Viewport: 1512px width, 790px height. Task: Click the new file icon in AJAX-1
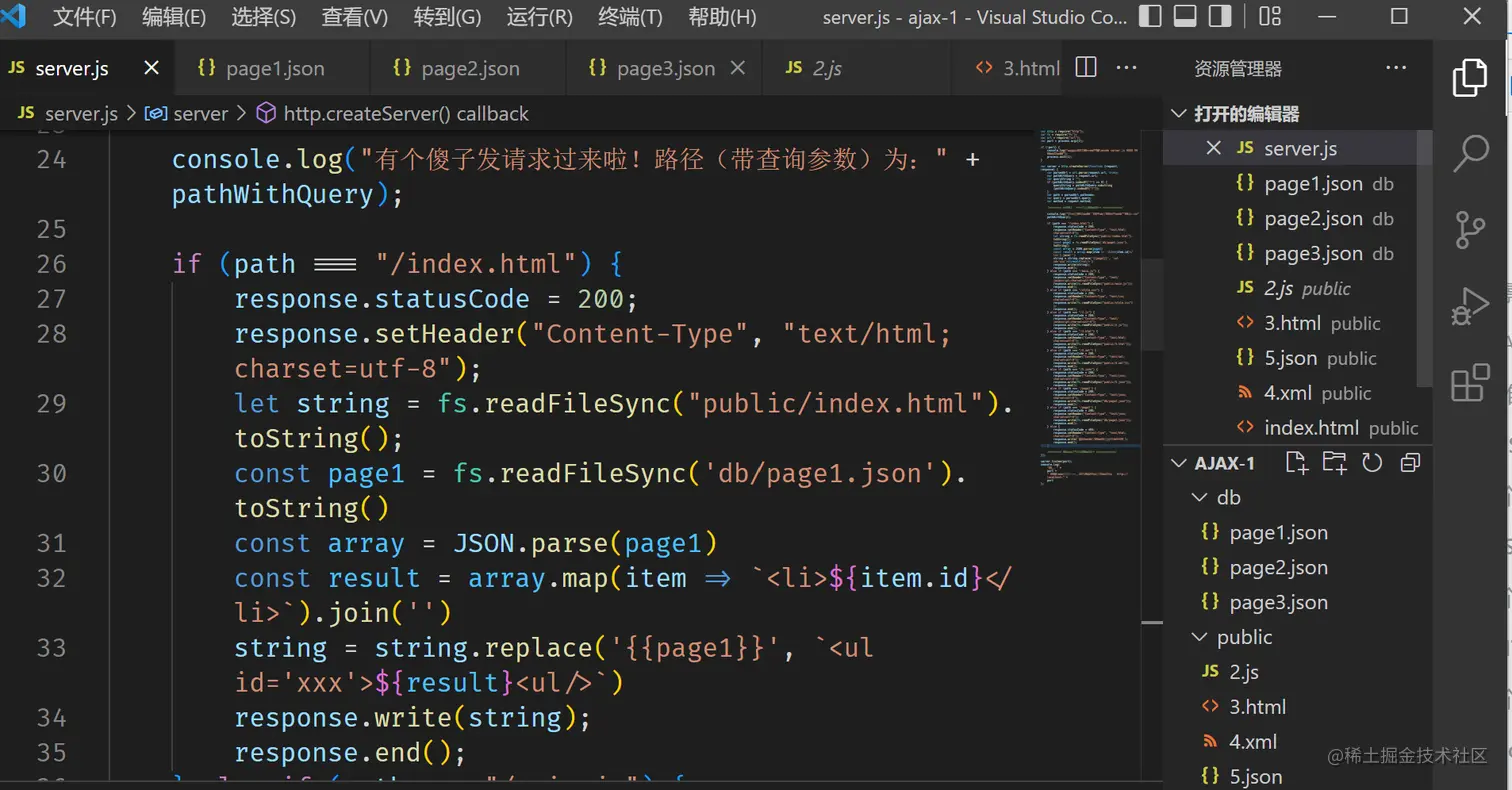(1297, 462)
